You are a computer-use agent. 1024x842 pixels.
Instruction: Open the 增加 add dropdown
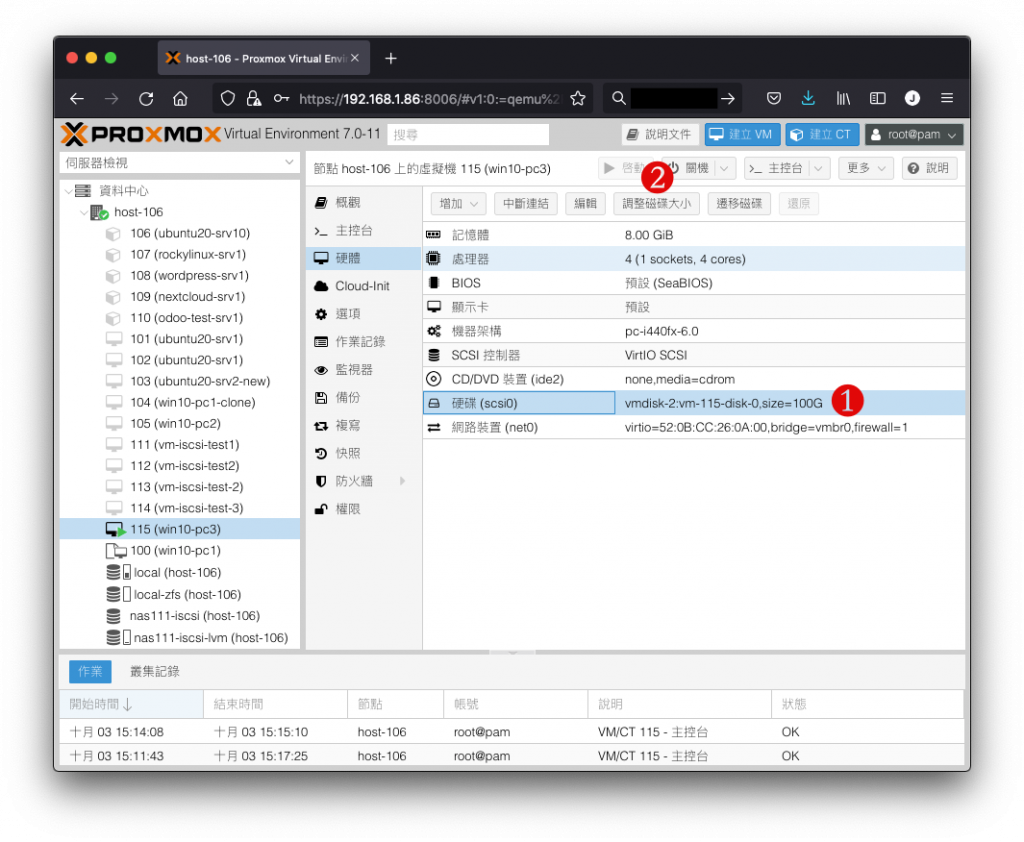point(458,204)
